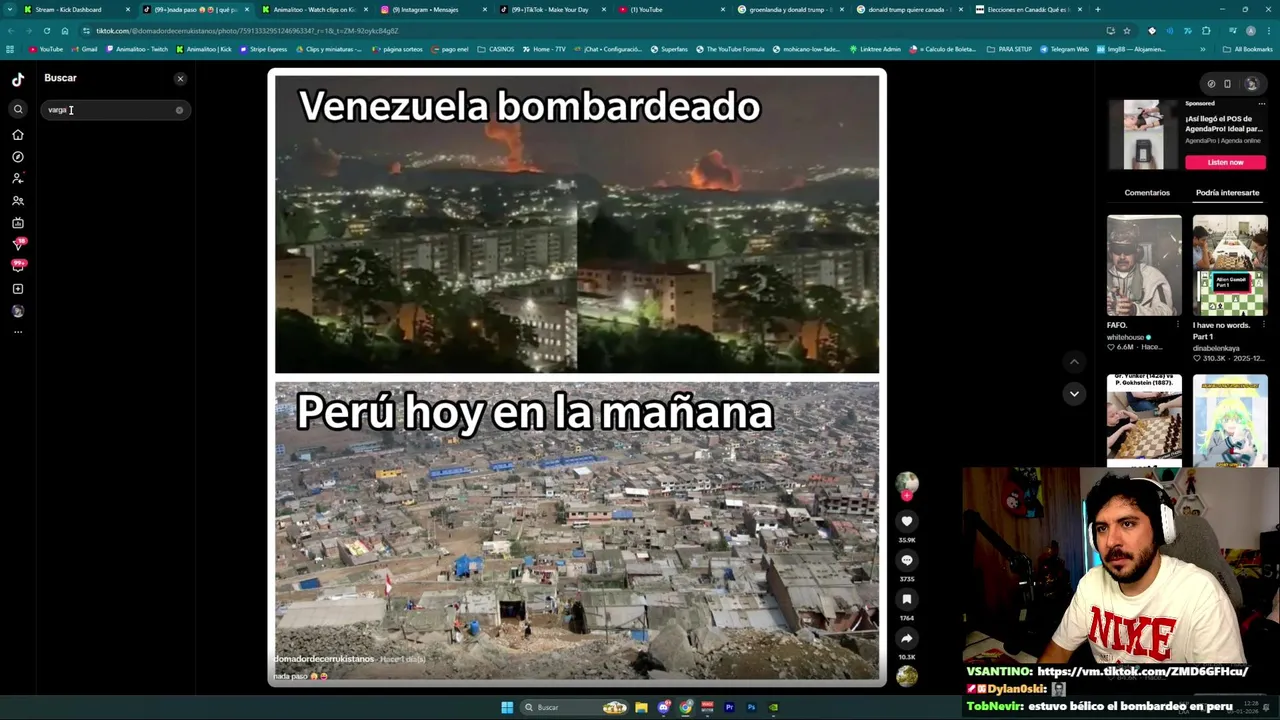Open the PARA SETUP bookmark folder
This screenshot has height=720, width=1280.
click(1009, 49)
